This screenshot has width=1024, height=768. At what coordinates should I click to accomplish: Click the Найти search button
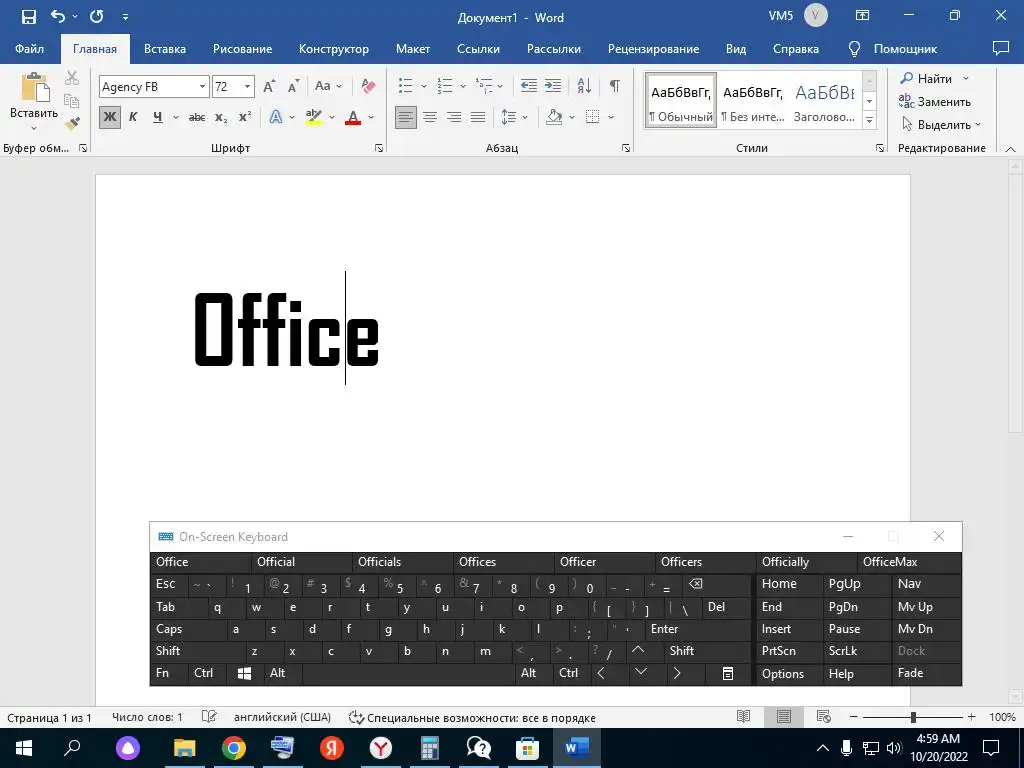(x=934, y=78)
